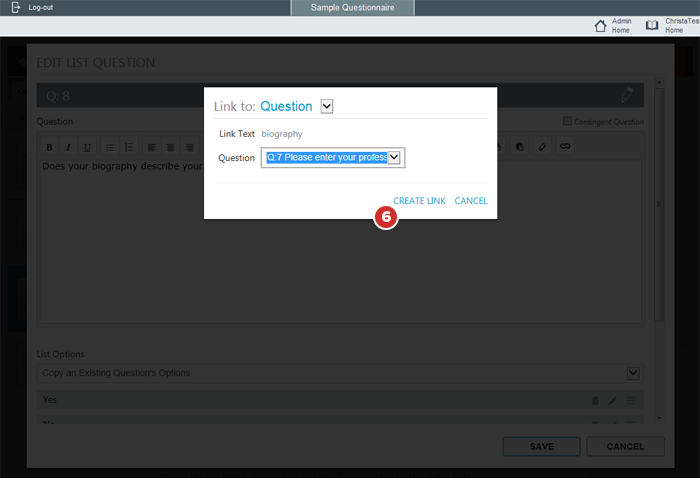Click the Log-out icon

tap(16, 7)
